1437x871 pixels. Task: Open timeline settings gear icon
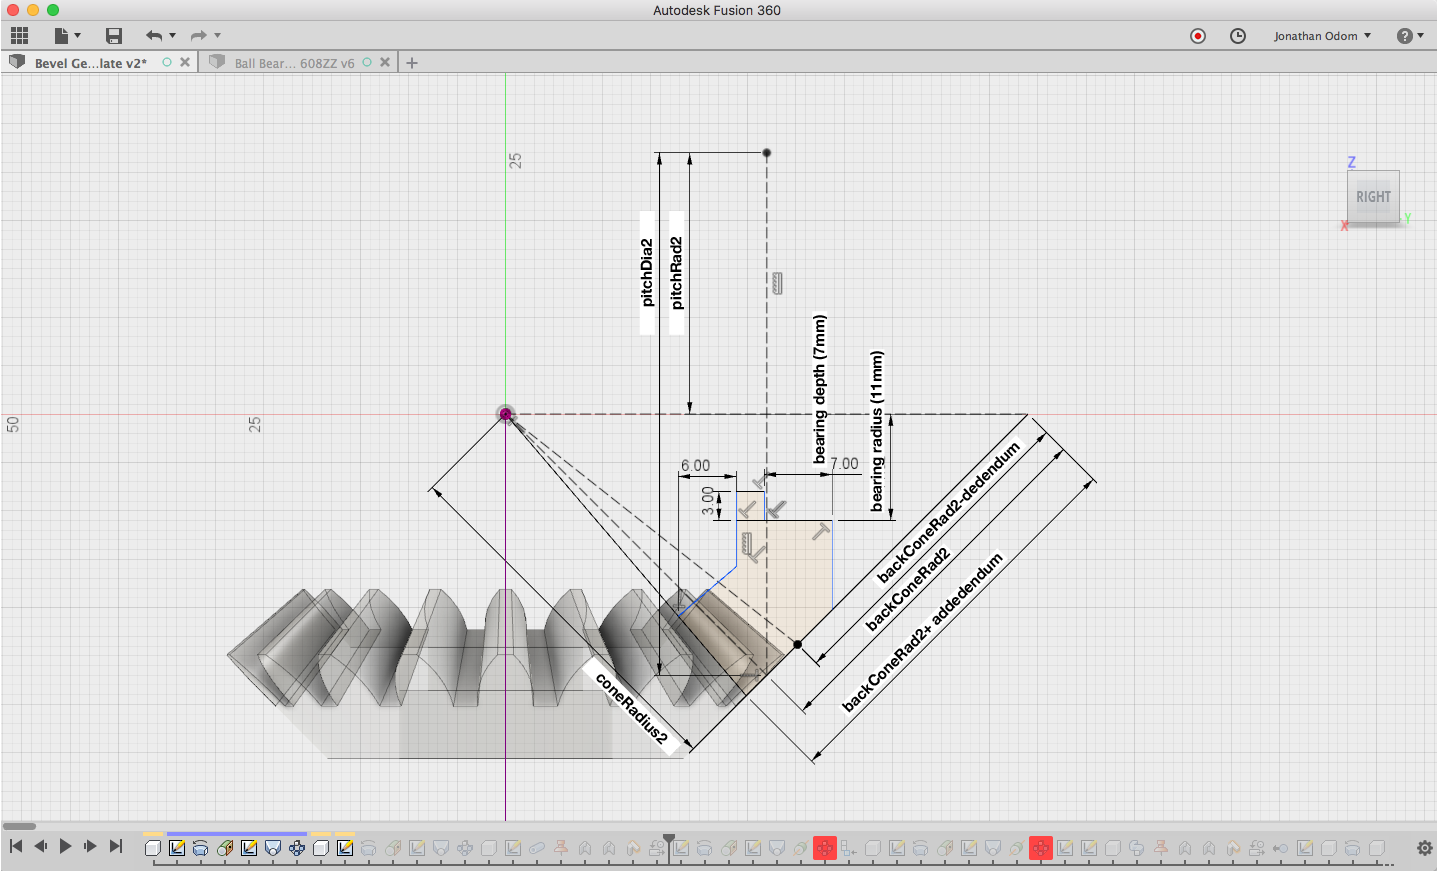tap(1425, 848)
